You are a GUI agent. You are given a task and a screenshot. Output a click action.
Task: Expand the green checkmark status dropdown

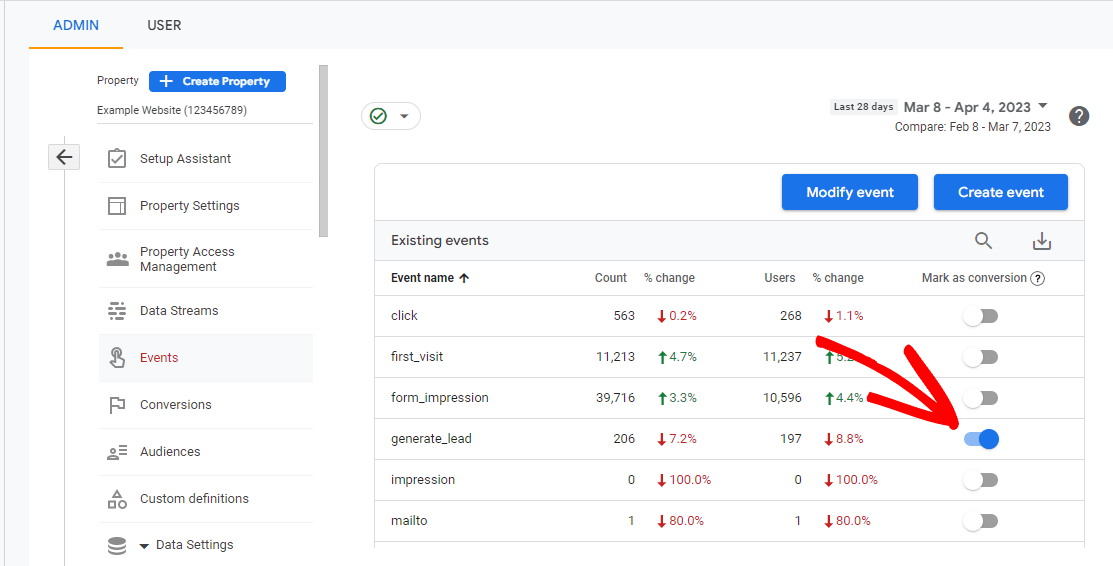(391, 116)
